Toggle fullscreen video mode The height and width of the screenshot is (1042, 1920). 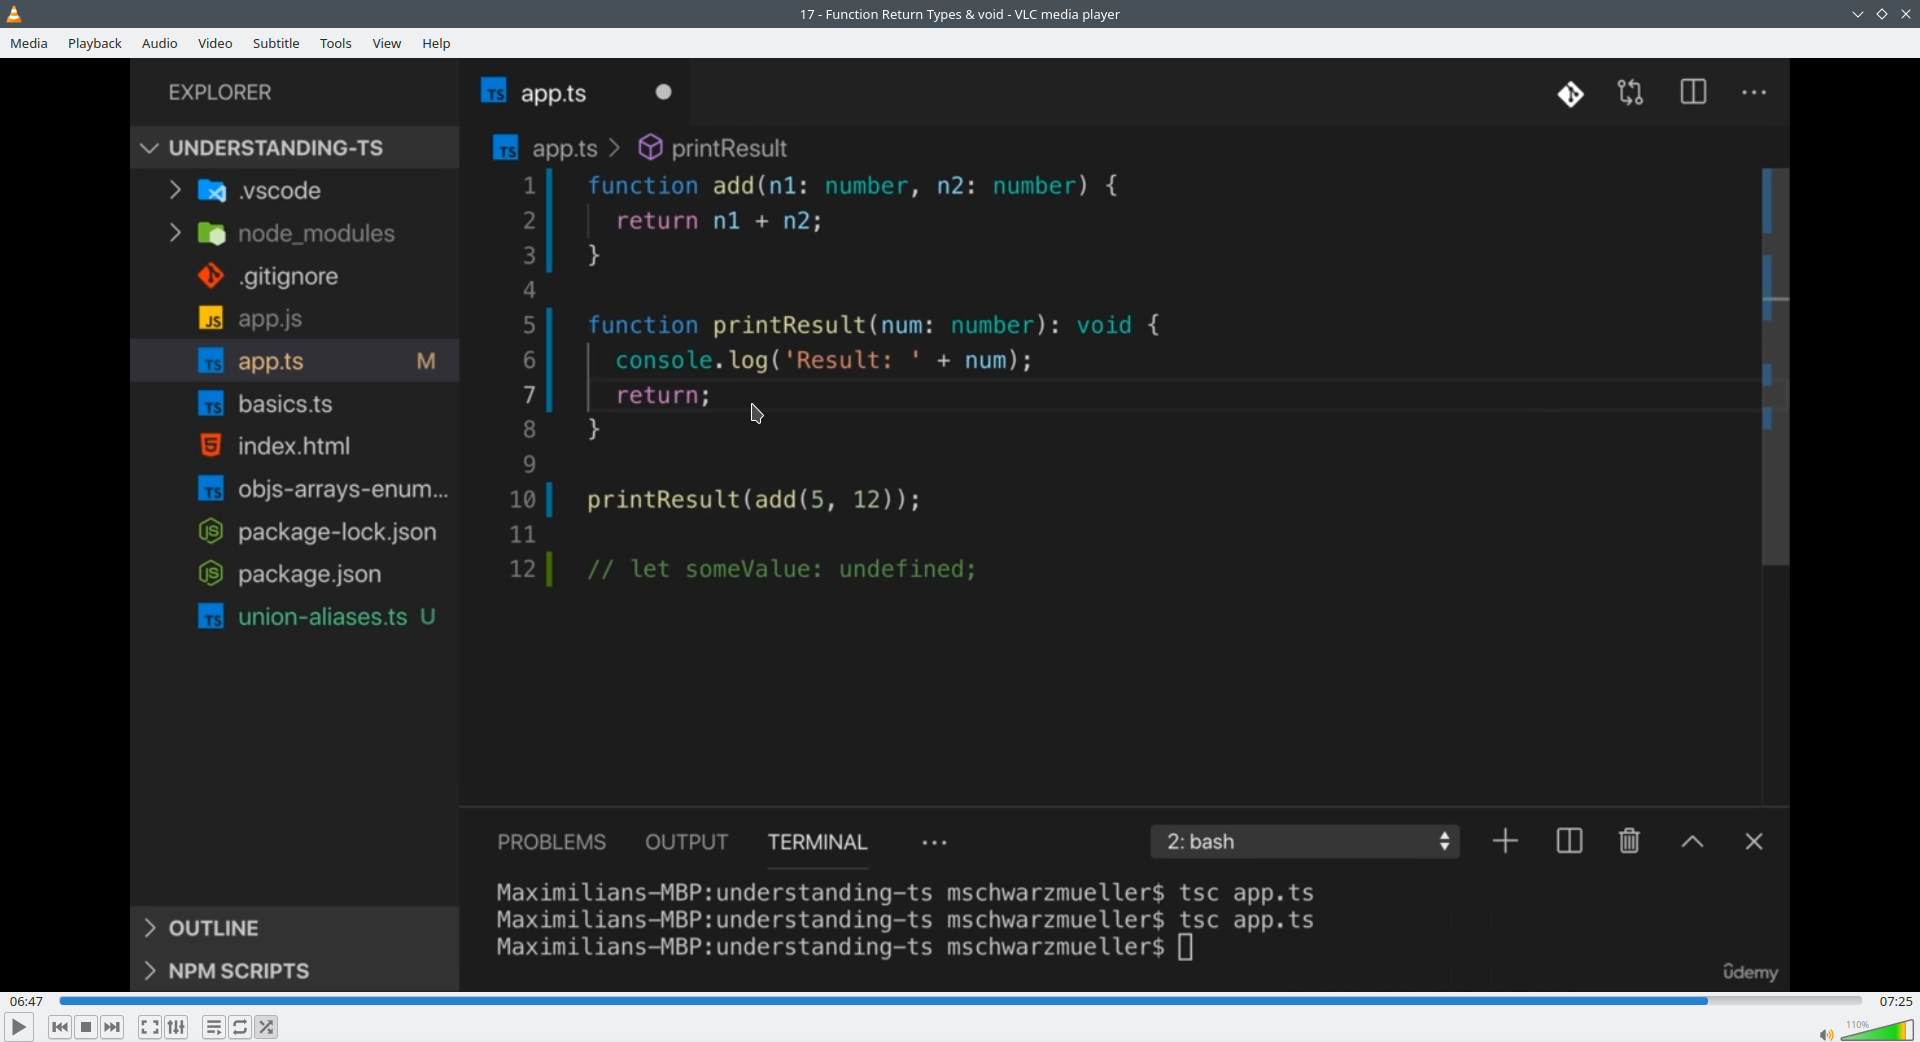(150, 1027)
